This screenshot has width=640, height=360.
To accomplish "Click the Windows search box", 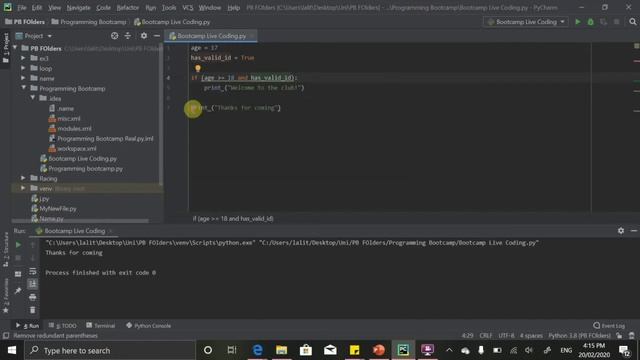I will coord(109,350).
